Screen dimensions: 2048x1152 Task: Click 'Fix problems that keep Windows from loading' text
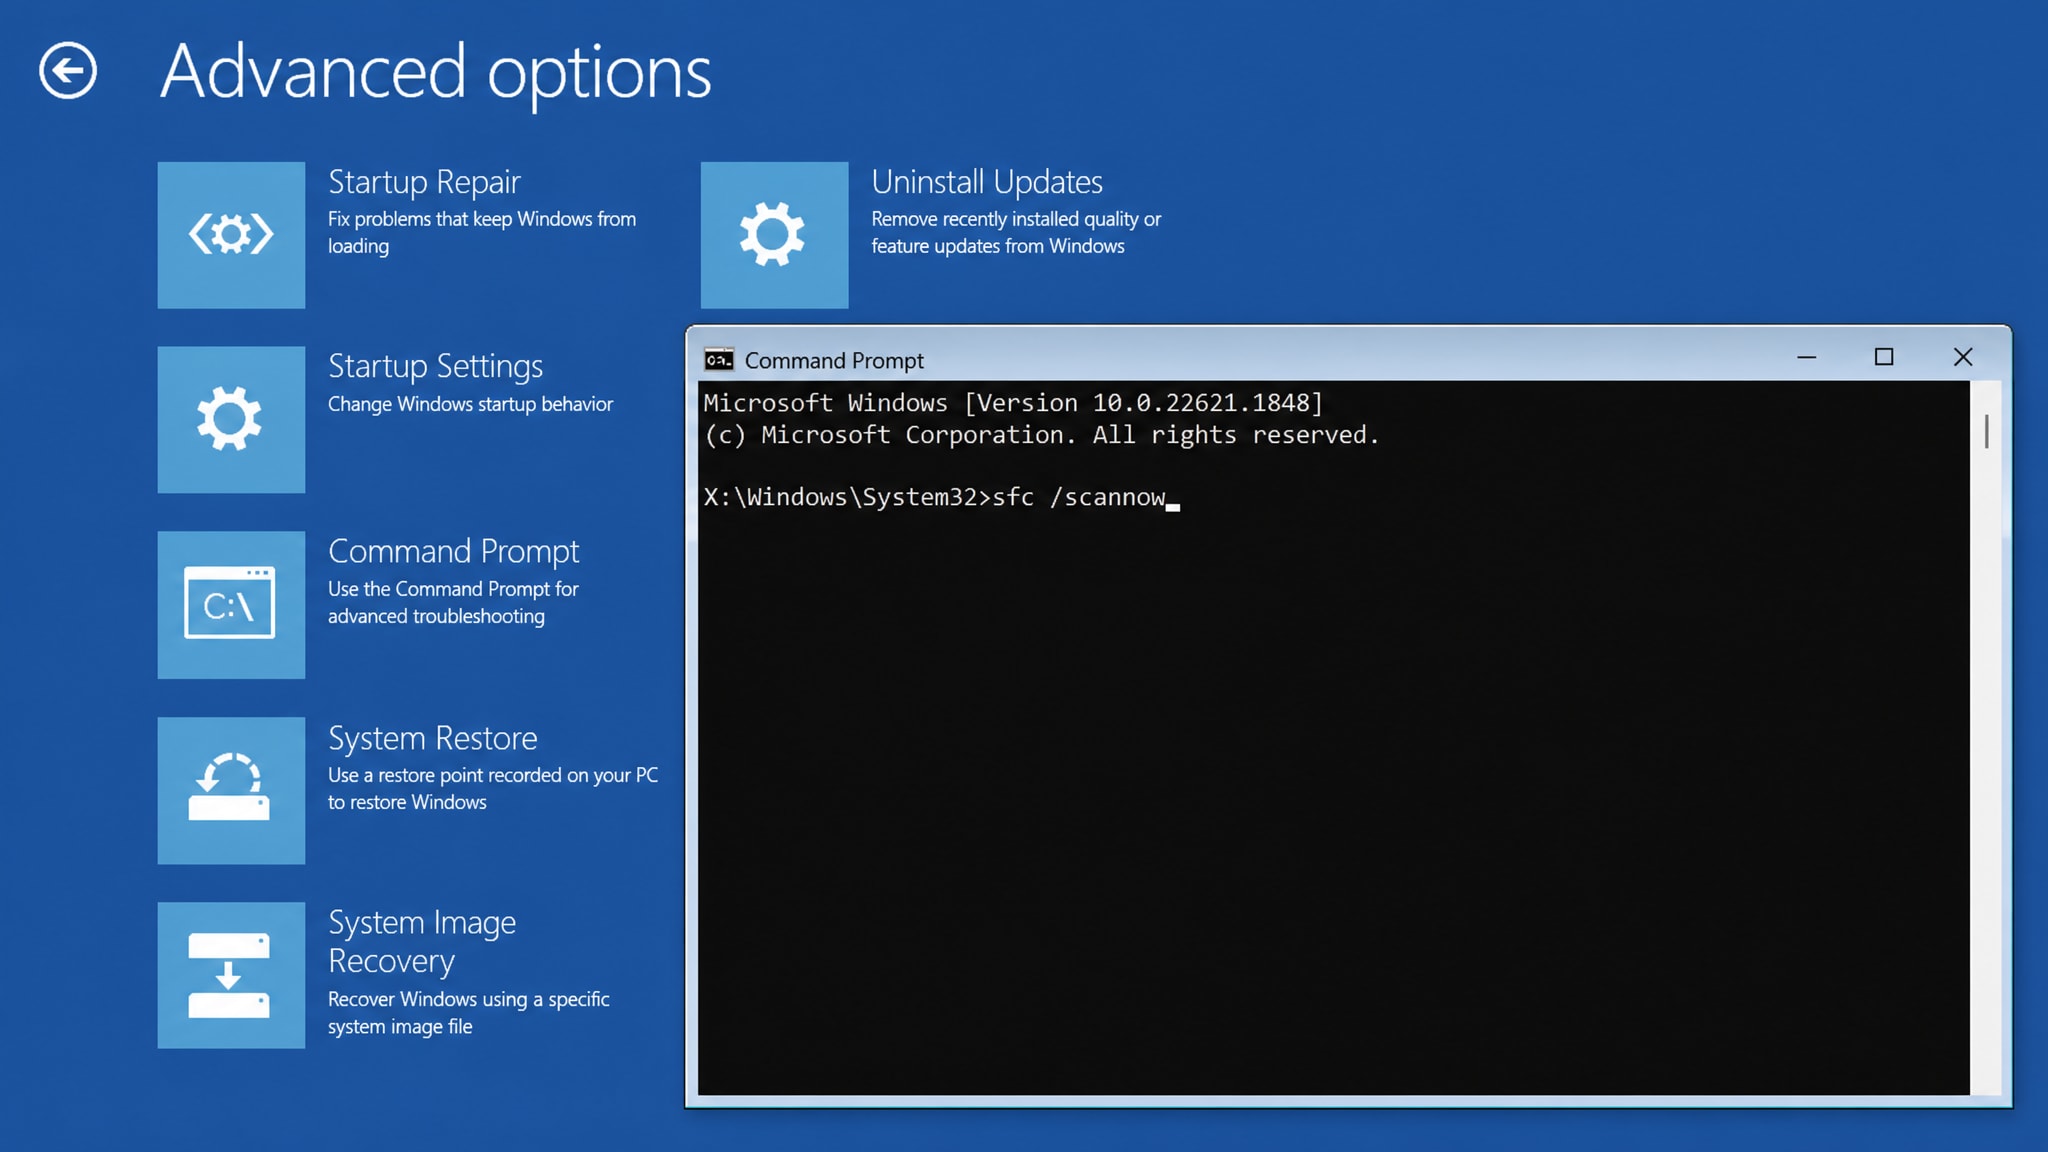[482, 232]
